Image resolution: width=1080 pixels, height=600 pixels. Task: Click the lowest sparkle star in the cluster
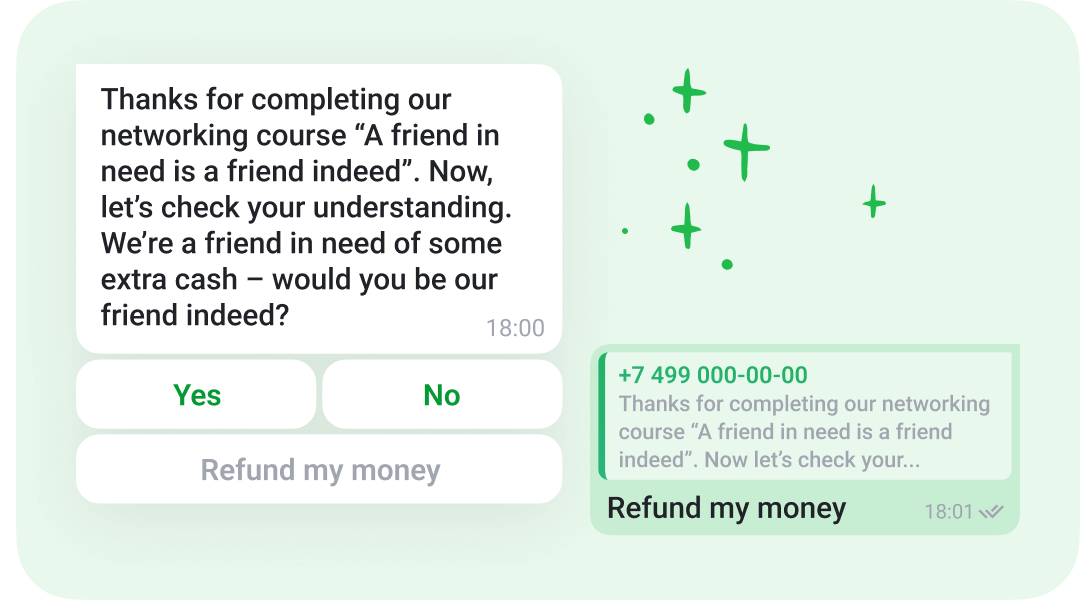click(686, 226)
